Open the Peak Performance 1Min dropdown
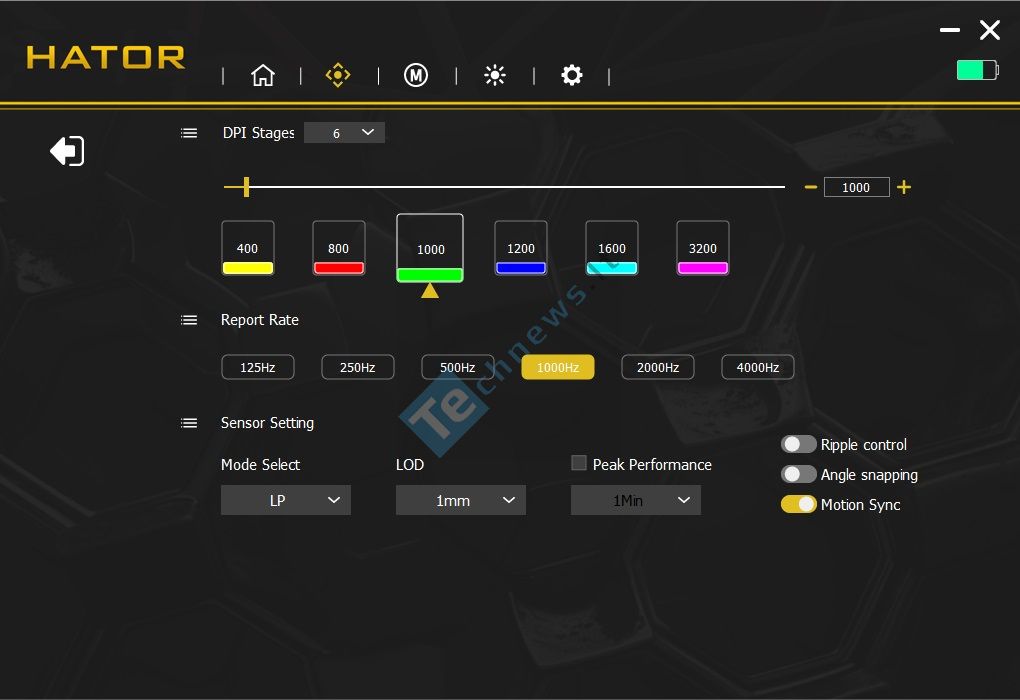The image size is (1020, 700). click(x=636, y=500)
